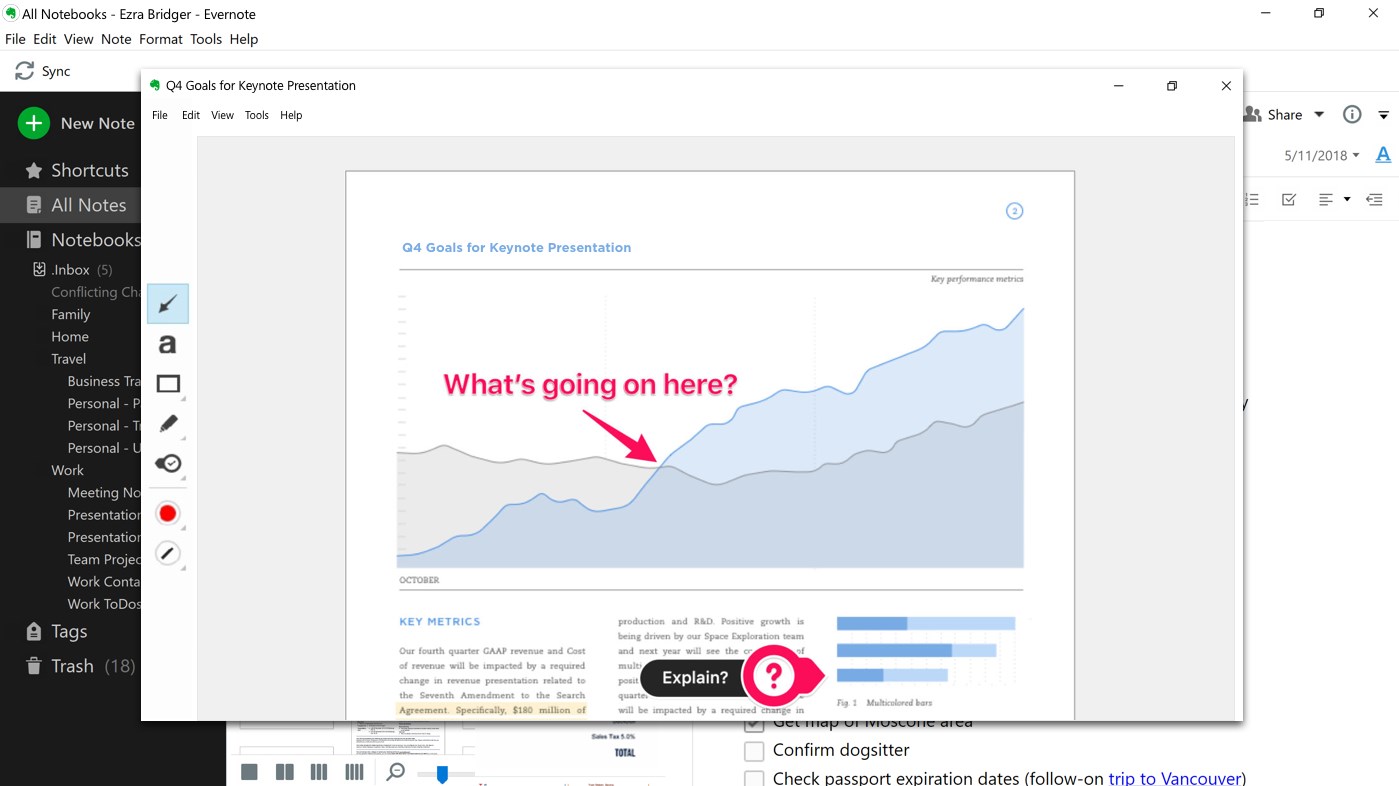Select the rectangle annotation tool
The image size is (1399, 786).
[x=165, y=383]
